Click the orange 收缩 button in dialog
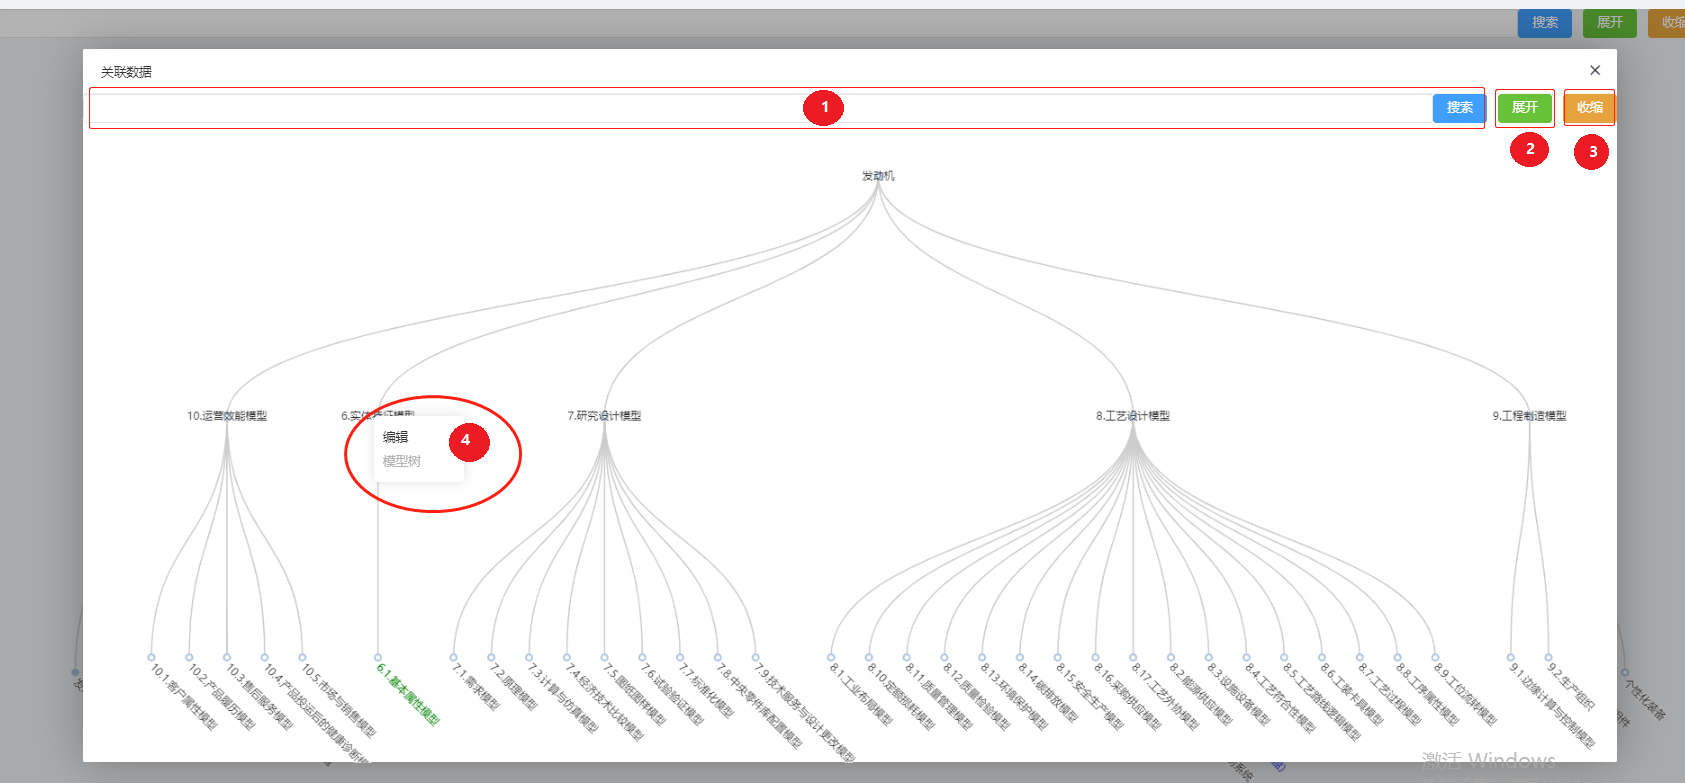 [x=1589, y=108]
